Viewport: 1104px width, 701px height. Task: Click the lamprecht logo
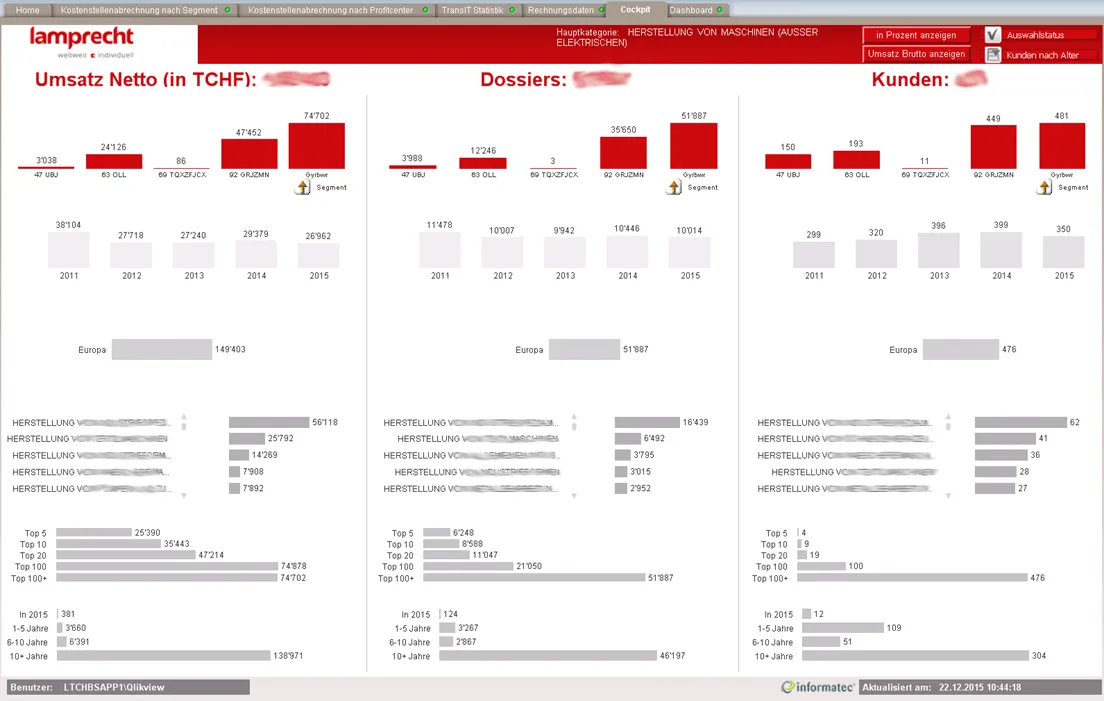[x=82, y=42]
